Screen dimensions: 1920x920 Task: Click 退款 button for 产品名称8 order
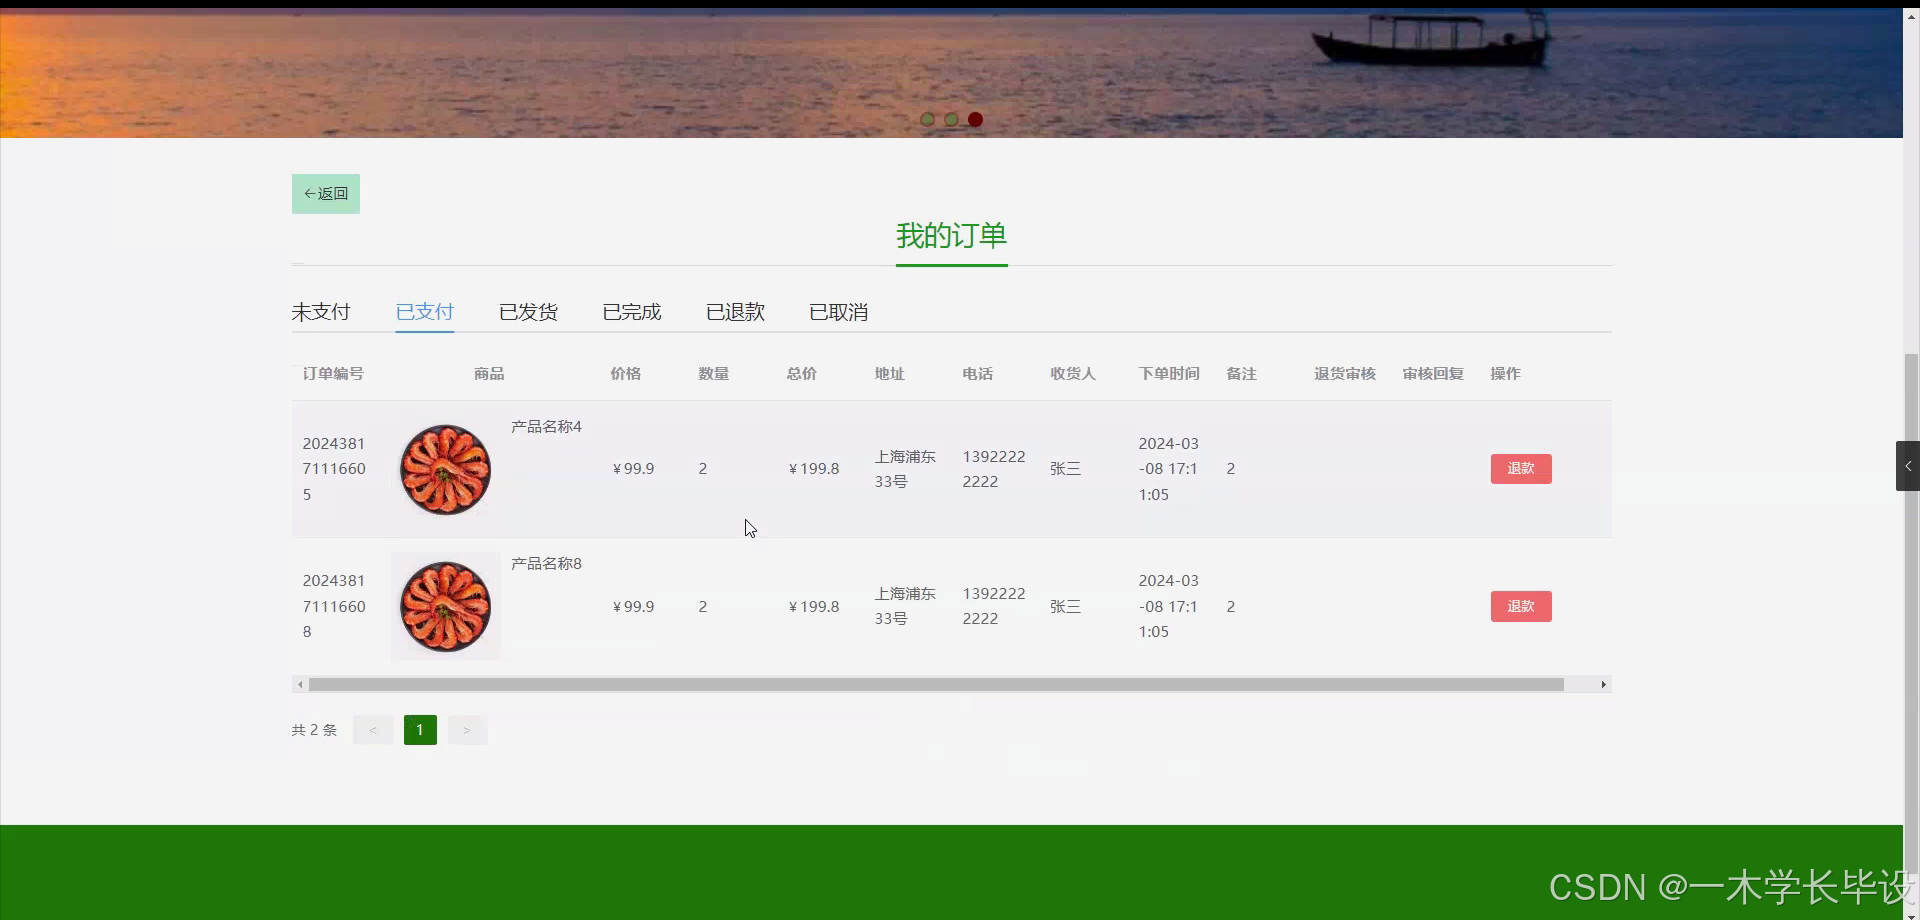(1520, 606)
